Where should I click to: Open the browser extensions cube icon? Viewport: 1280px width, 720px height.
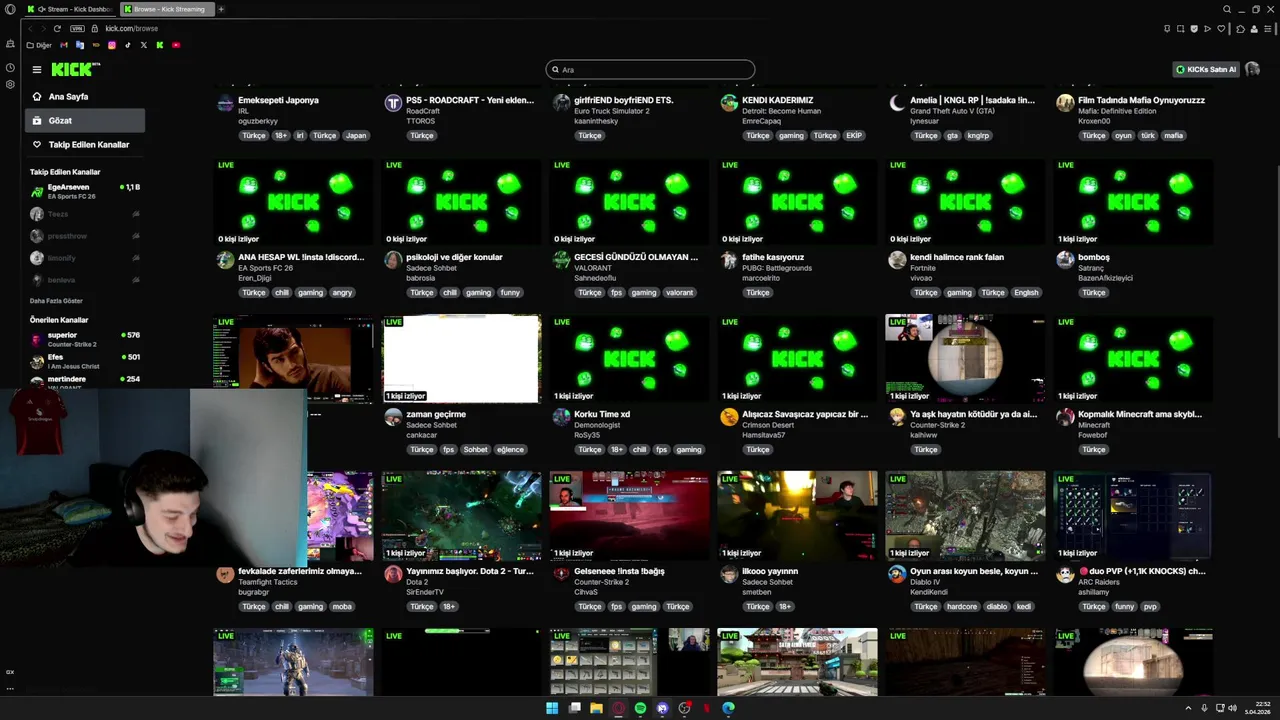pos(1240,28)
